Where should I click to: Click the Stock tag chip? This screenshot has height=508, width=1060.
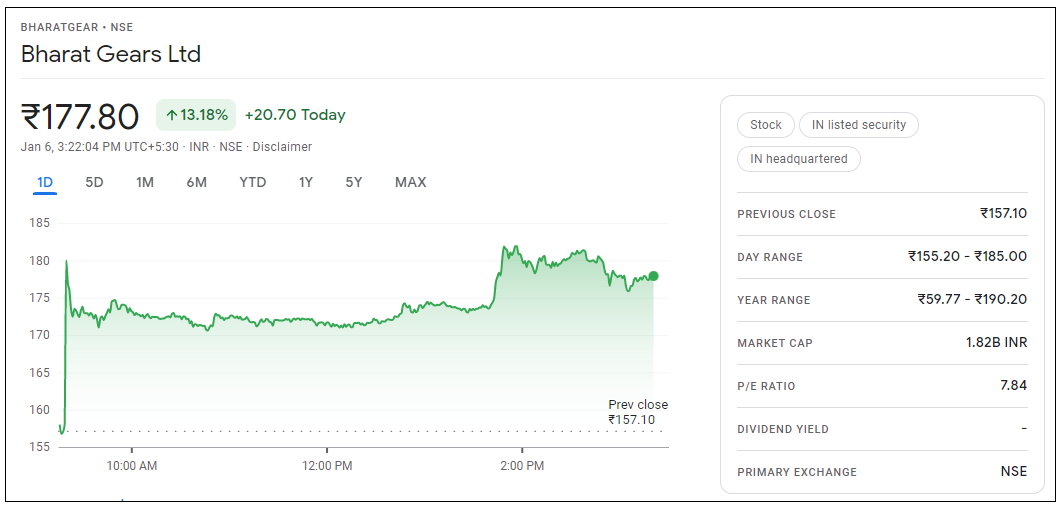[x=766, y=125]
